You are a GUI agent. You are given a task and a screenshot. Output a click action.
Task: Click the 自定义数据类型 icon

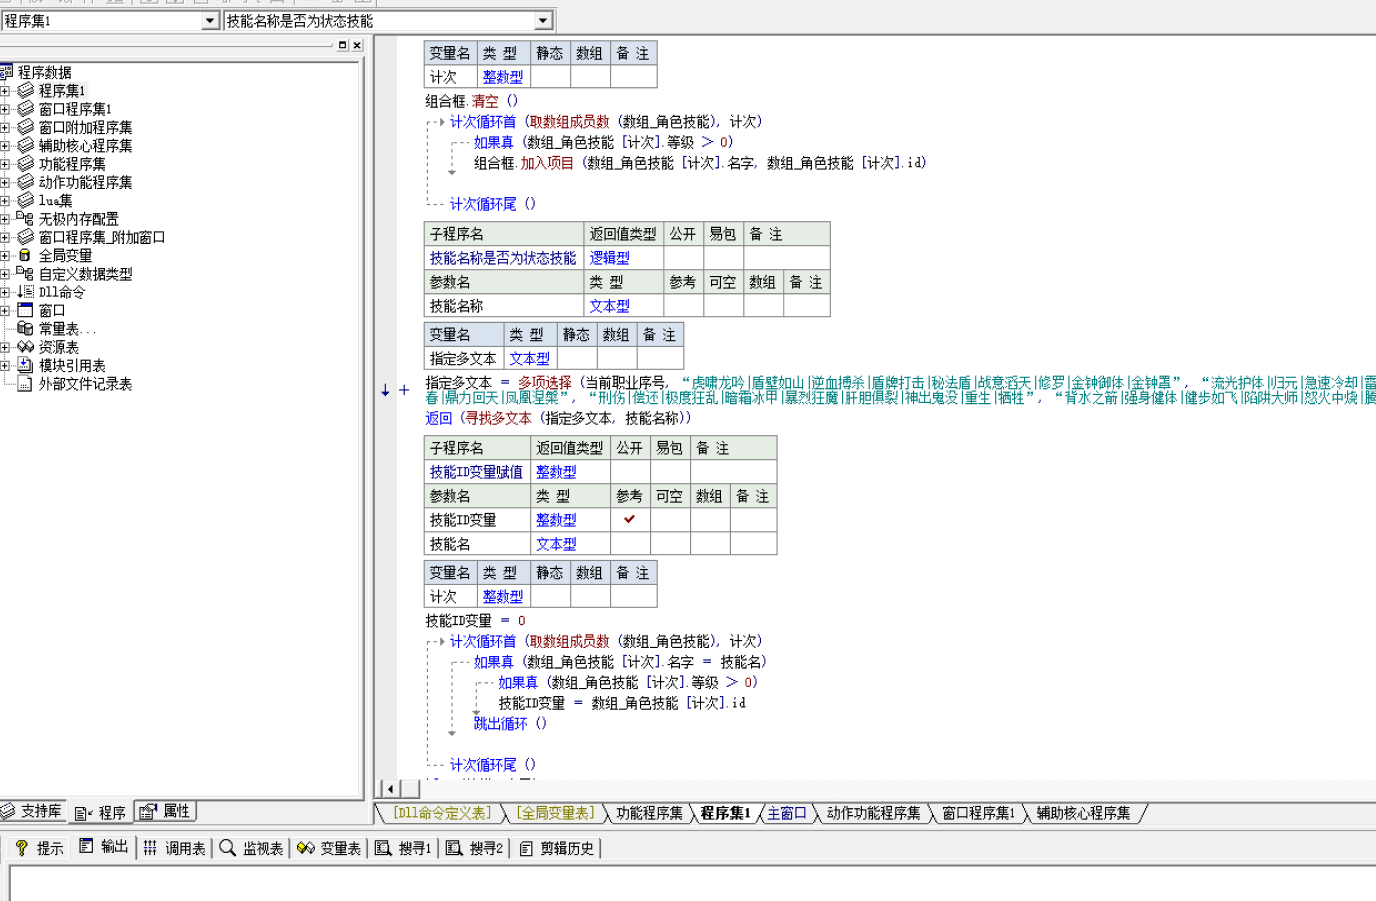[26, 274]
